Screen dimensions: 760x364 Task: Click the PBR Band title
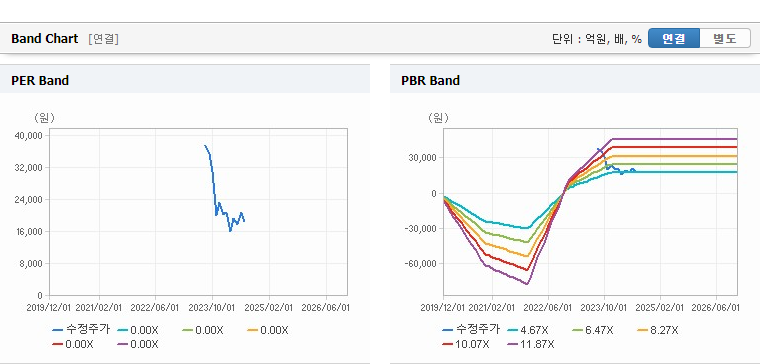coord(430,80)
